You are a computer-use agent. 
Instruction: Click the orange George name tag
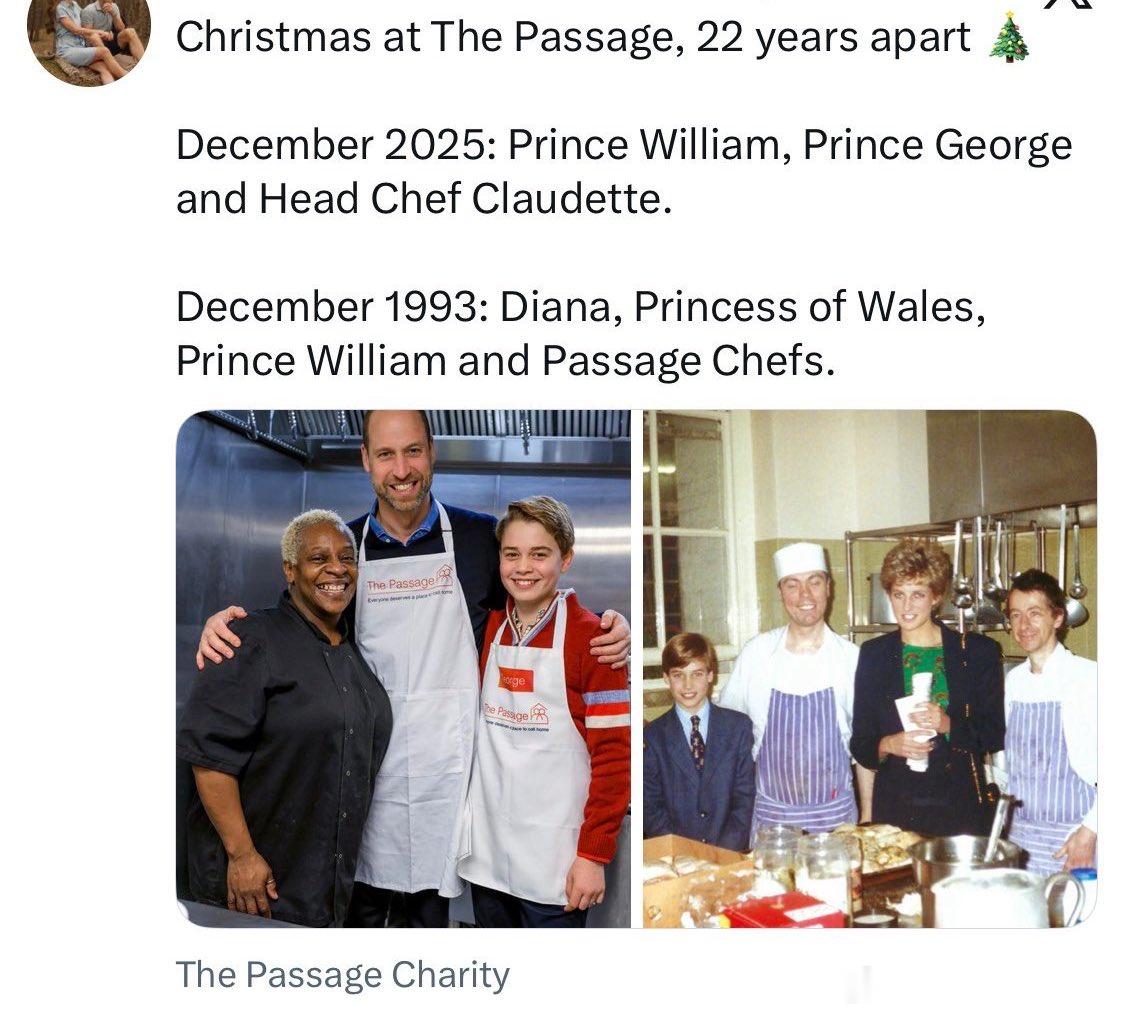[516, 679]
